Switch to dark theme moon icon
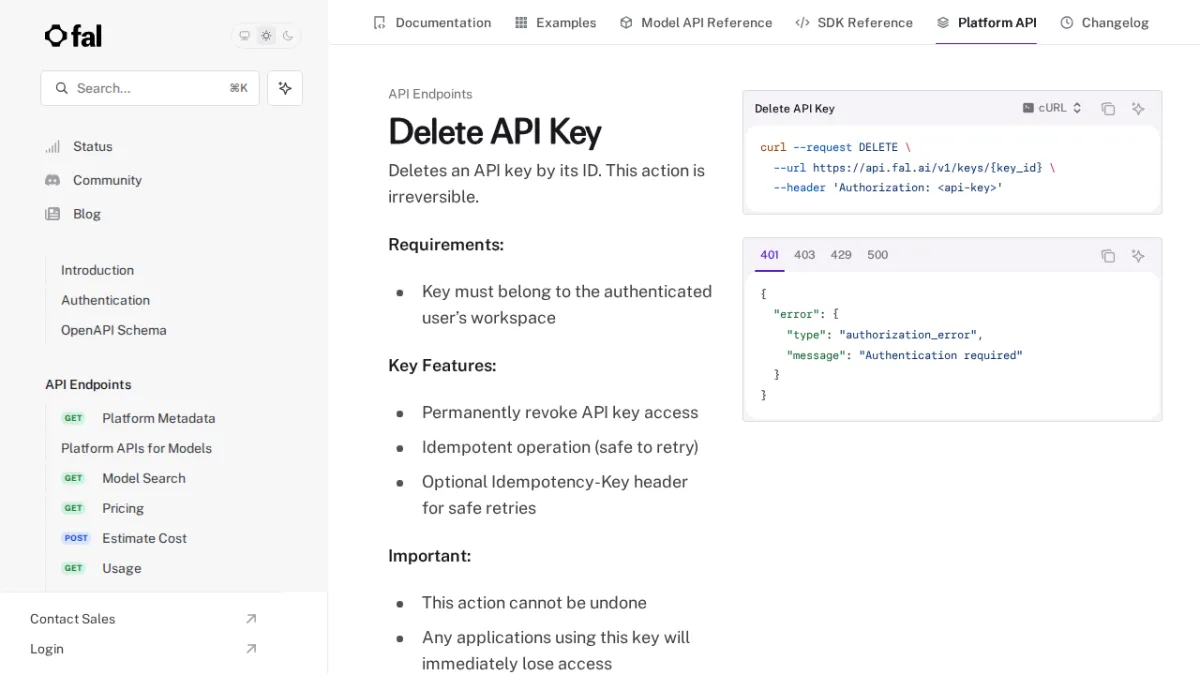 (x=288, y=36)
